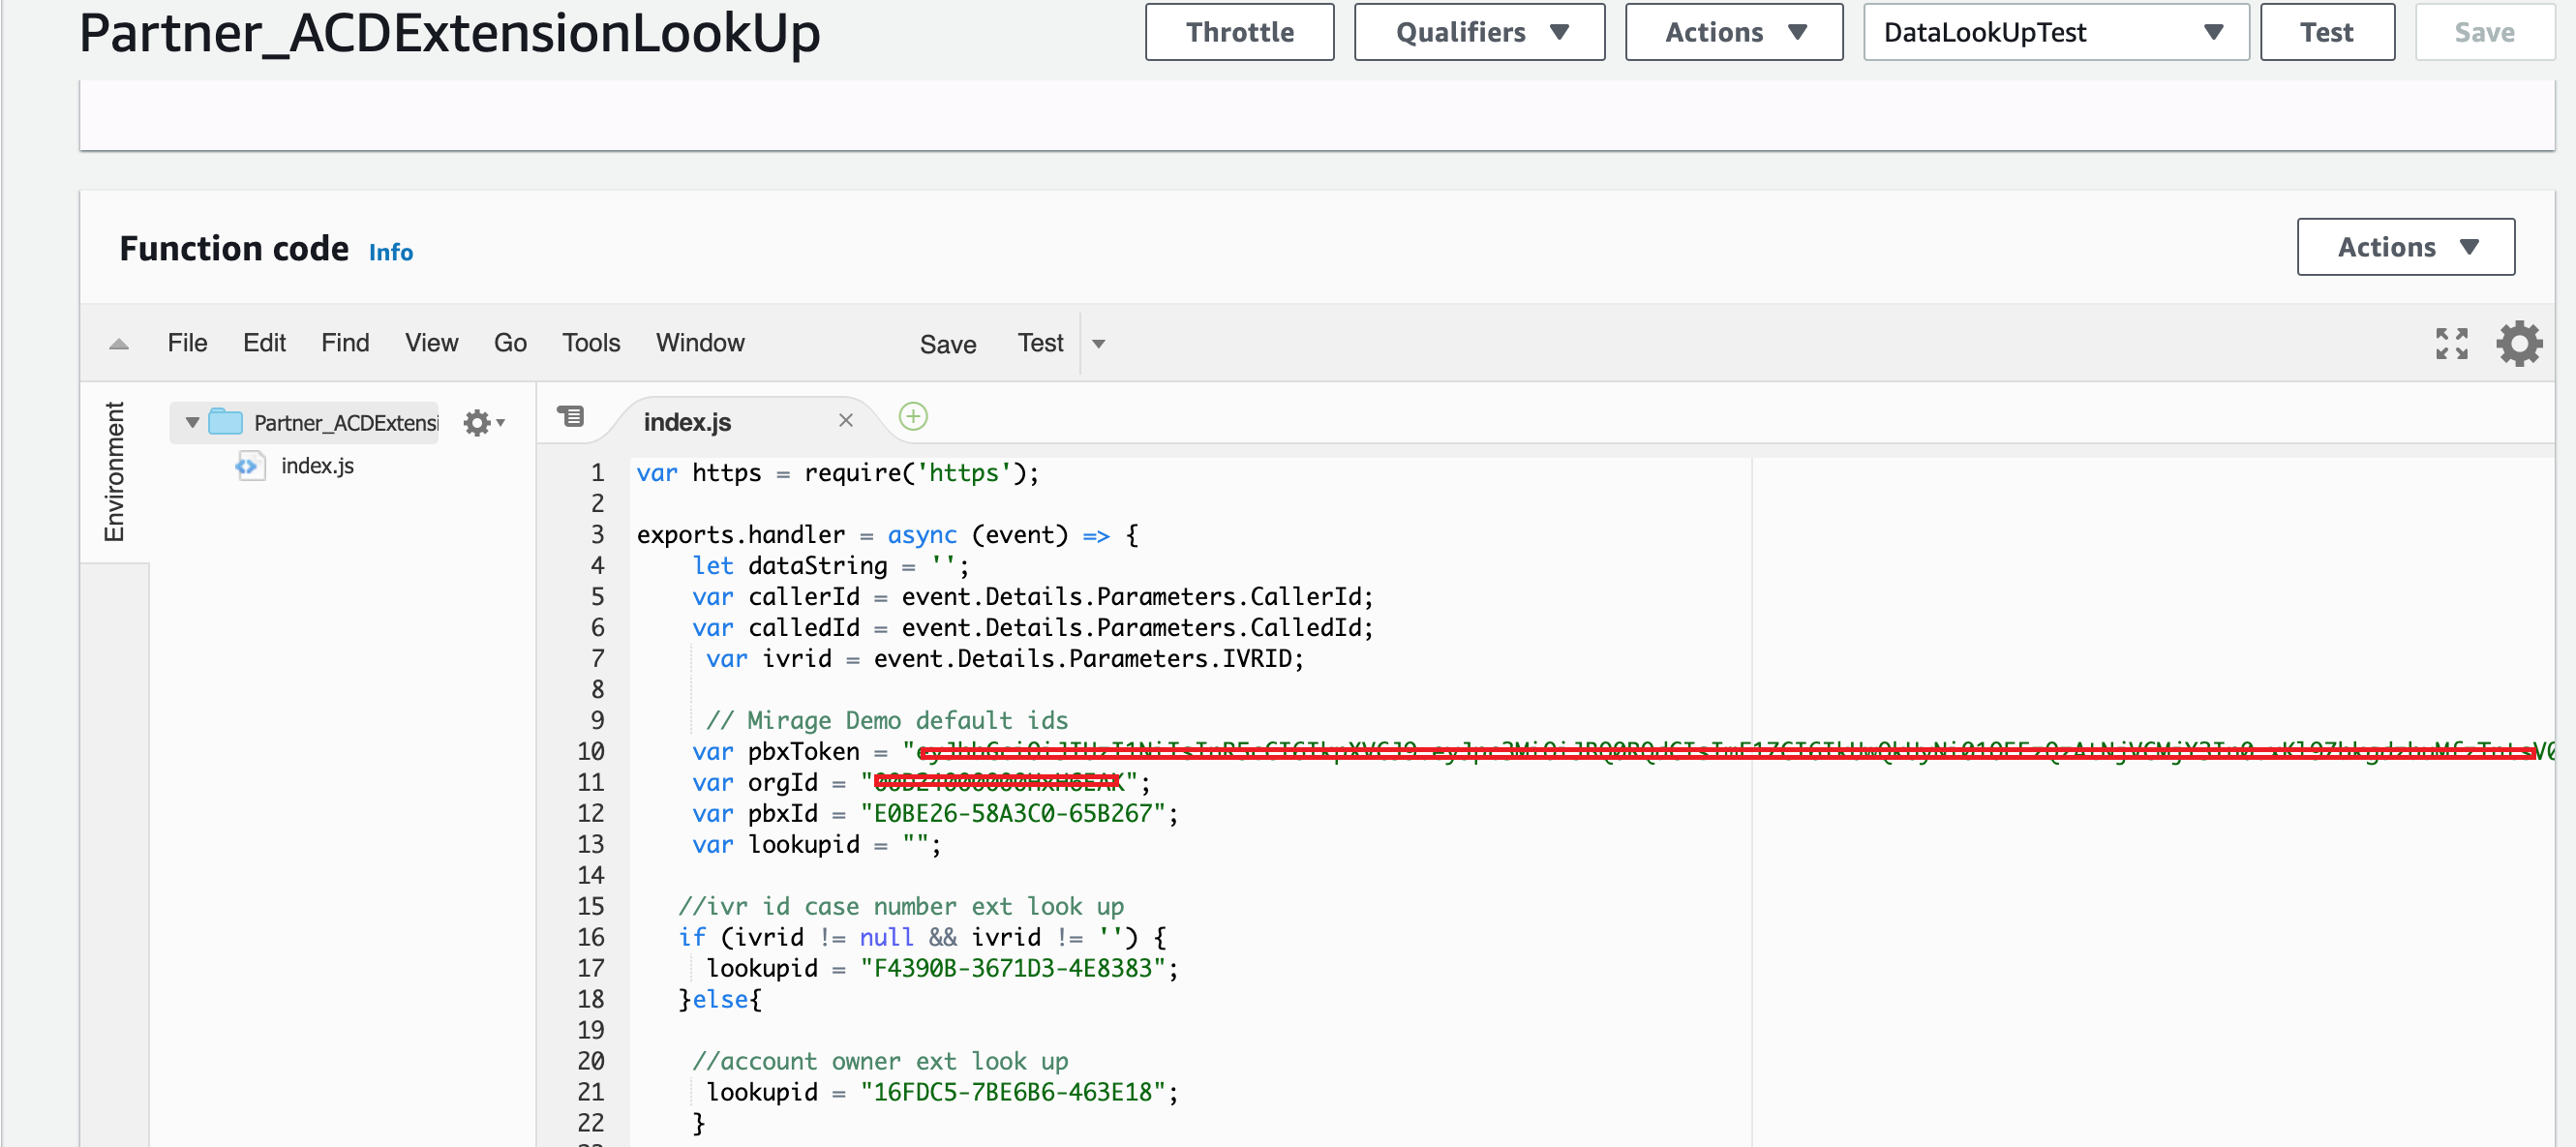Open Find menu
The height and width of the screenshot is (1147, 2576).
(x=345, y=343)
